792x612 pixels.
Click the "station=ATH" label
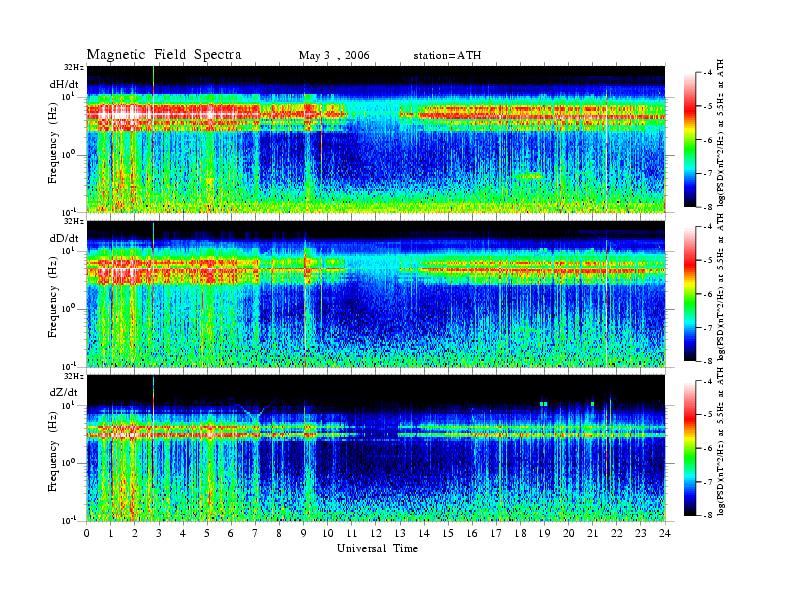[x=447, y=56]
